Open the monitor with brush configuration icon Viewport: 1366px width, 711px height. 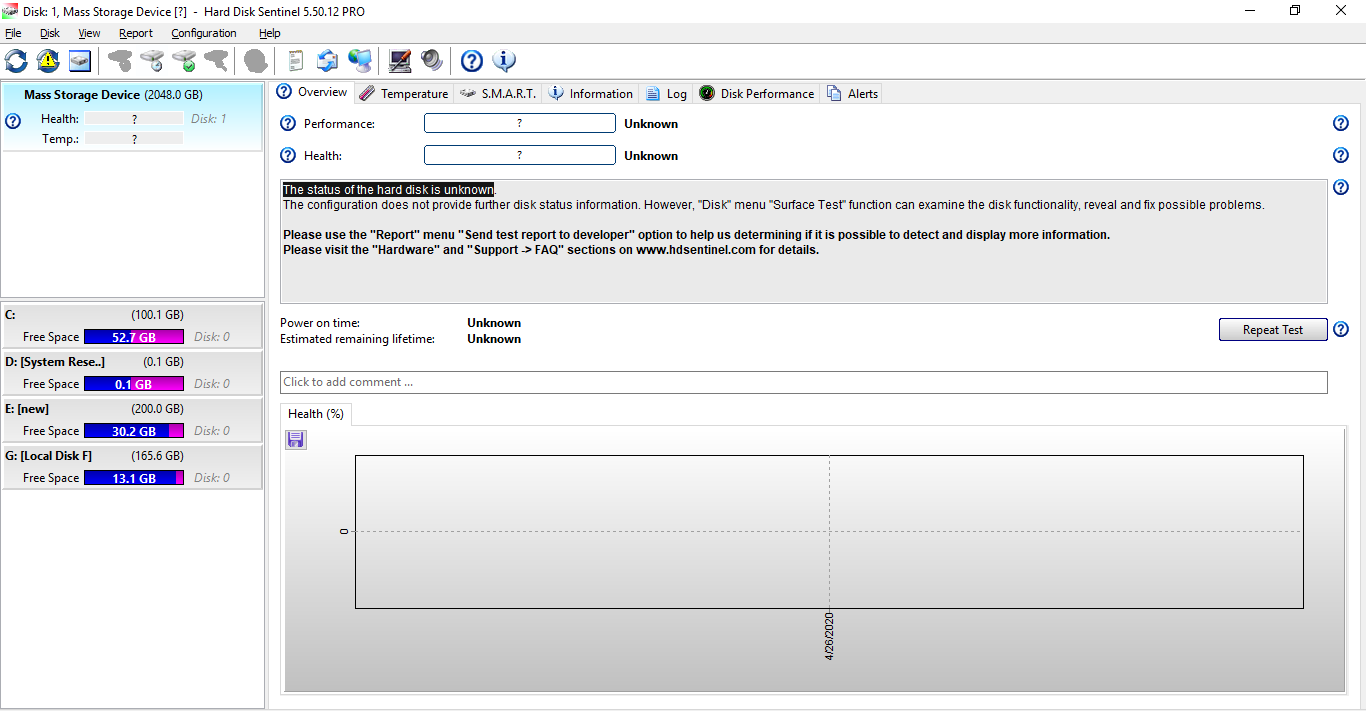[x=400, y=61]
